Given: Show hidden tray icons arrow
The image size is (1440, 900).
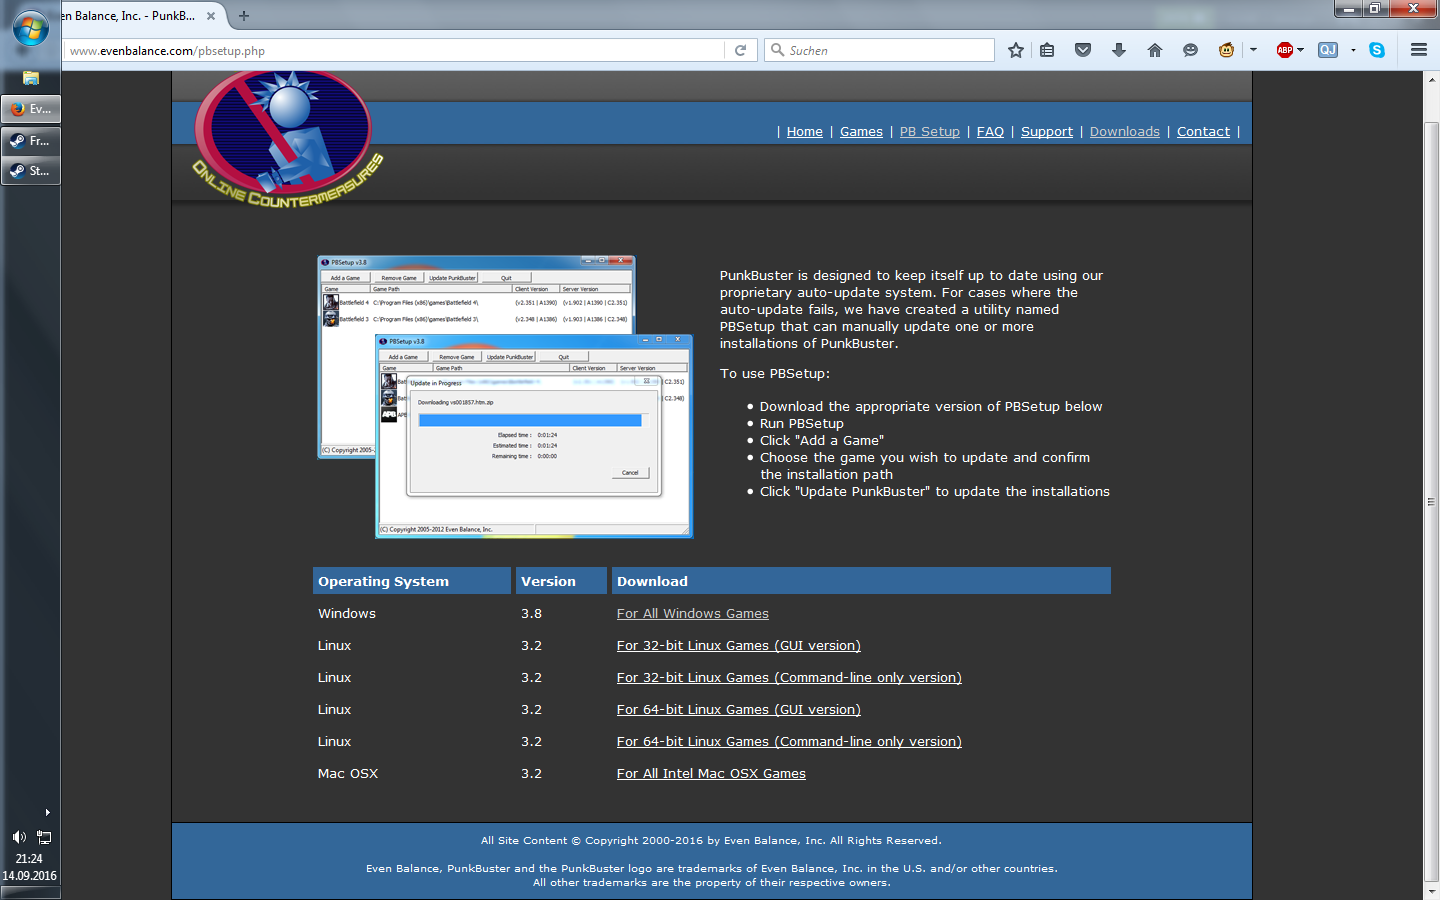Looking at the screenshot, I should [47, 812].
